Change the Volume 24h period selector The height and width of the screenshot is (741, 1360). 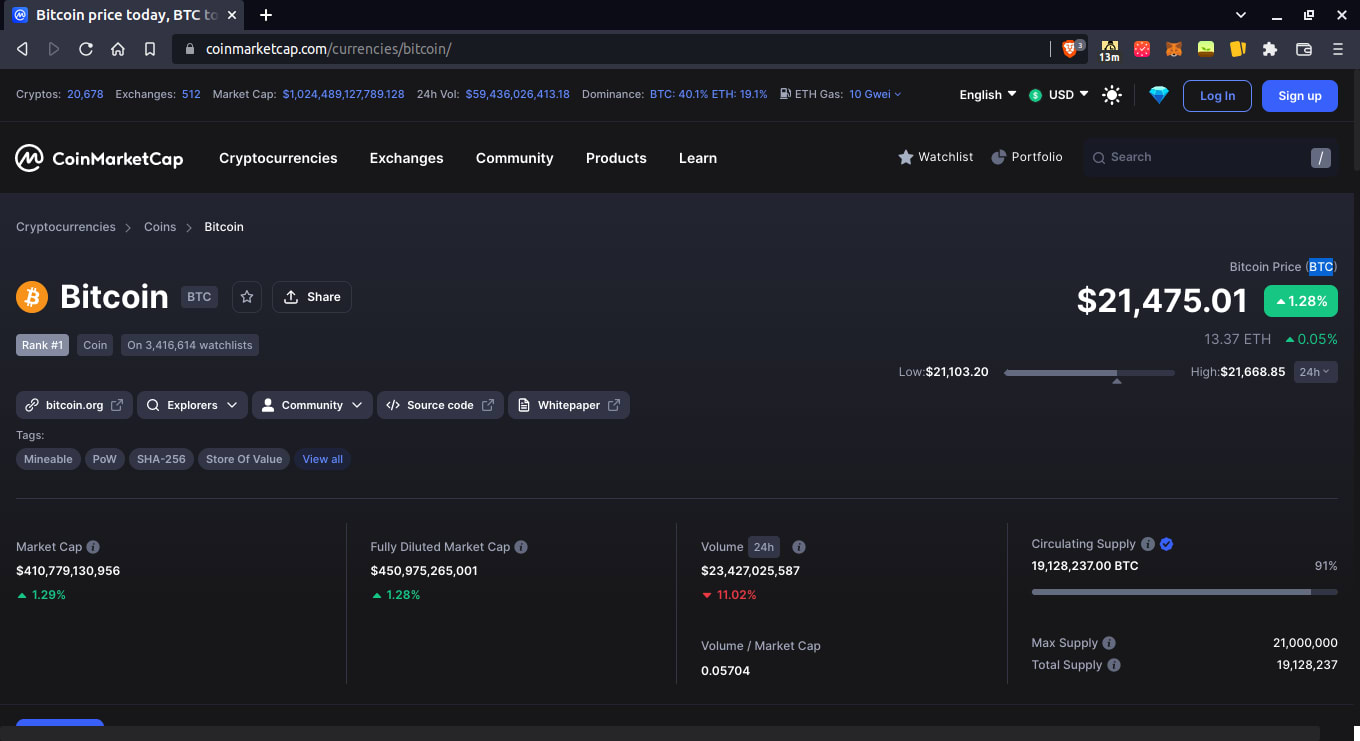pyautogui.click(x=764, y=547)
